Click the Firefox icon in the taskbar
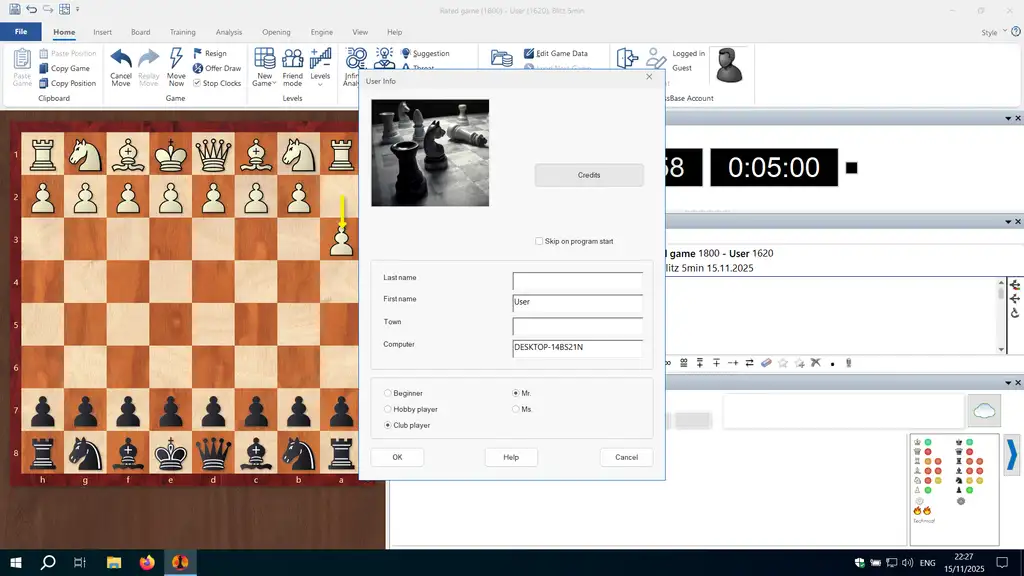The height and width of the screenshot is (576, 1024). (147, 563)
